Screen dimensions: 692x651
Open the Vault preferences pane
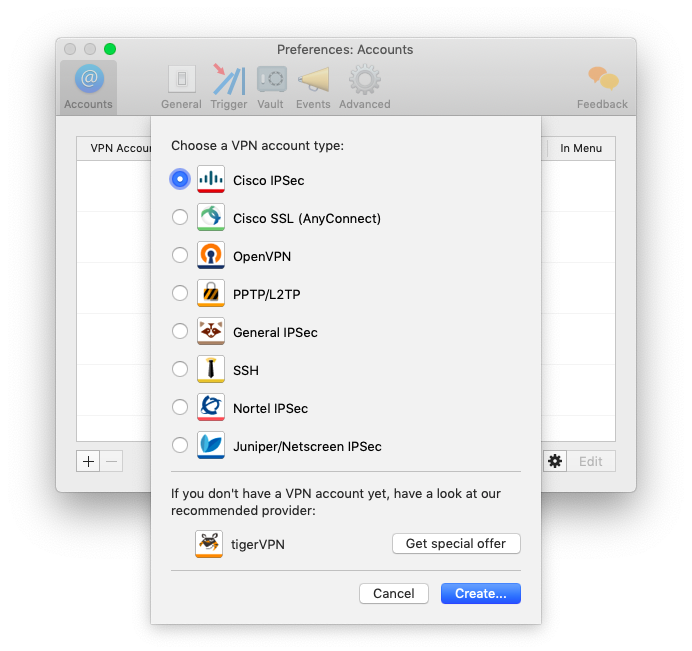271,87
